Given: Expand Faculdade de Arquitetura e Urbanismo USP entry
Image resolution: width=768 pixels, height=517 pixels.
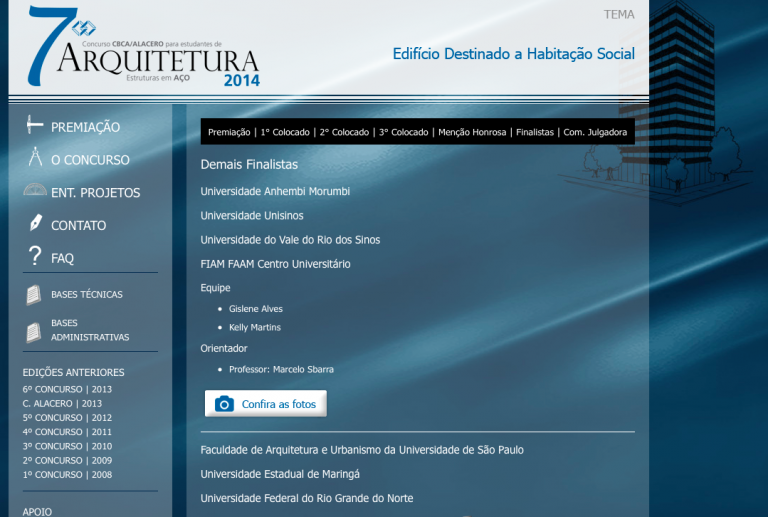Looking at the screenshot, I should pyautogui.click(x=362, y=450).
